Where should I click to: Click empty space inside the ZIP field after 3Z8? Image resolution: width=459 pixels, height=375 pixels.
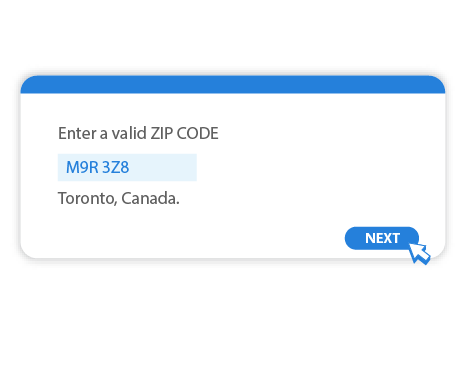point(163,167)
